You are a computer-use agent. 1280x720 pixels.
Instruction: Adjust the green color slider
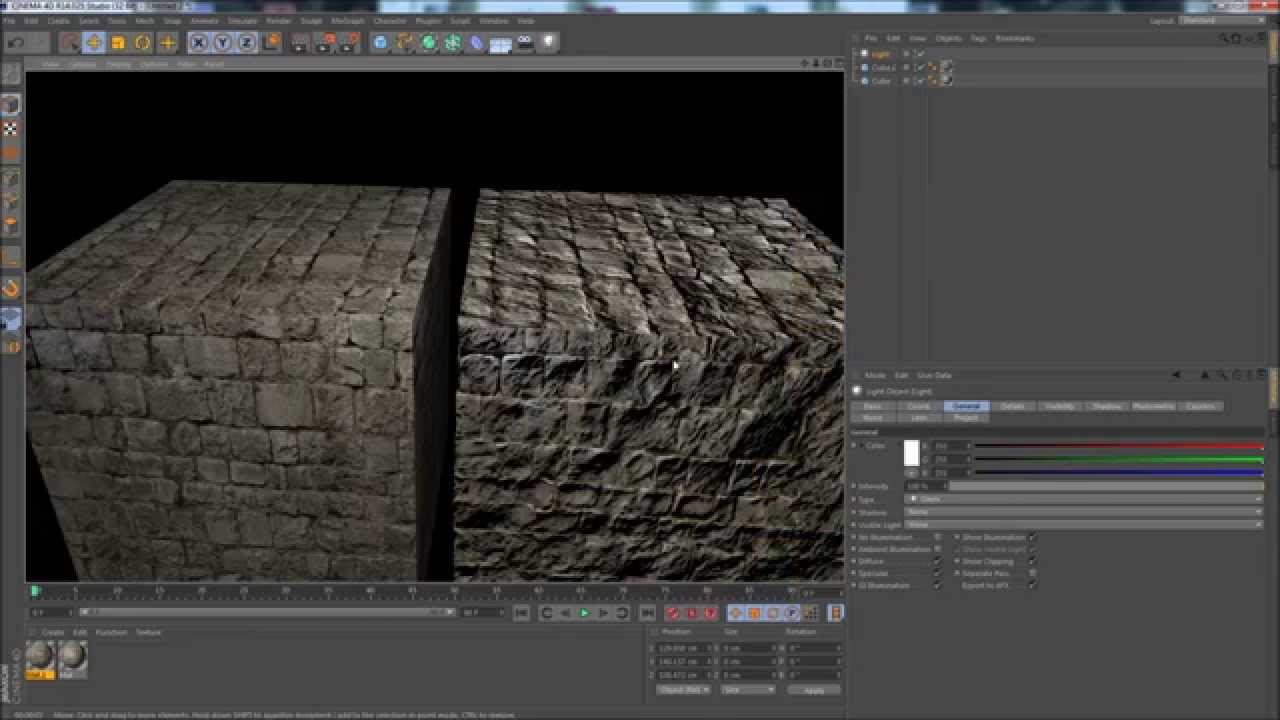1118,459
